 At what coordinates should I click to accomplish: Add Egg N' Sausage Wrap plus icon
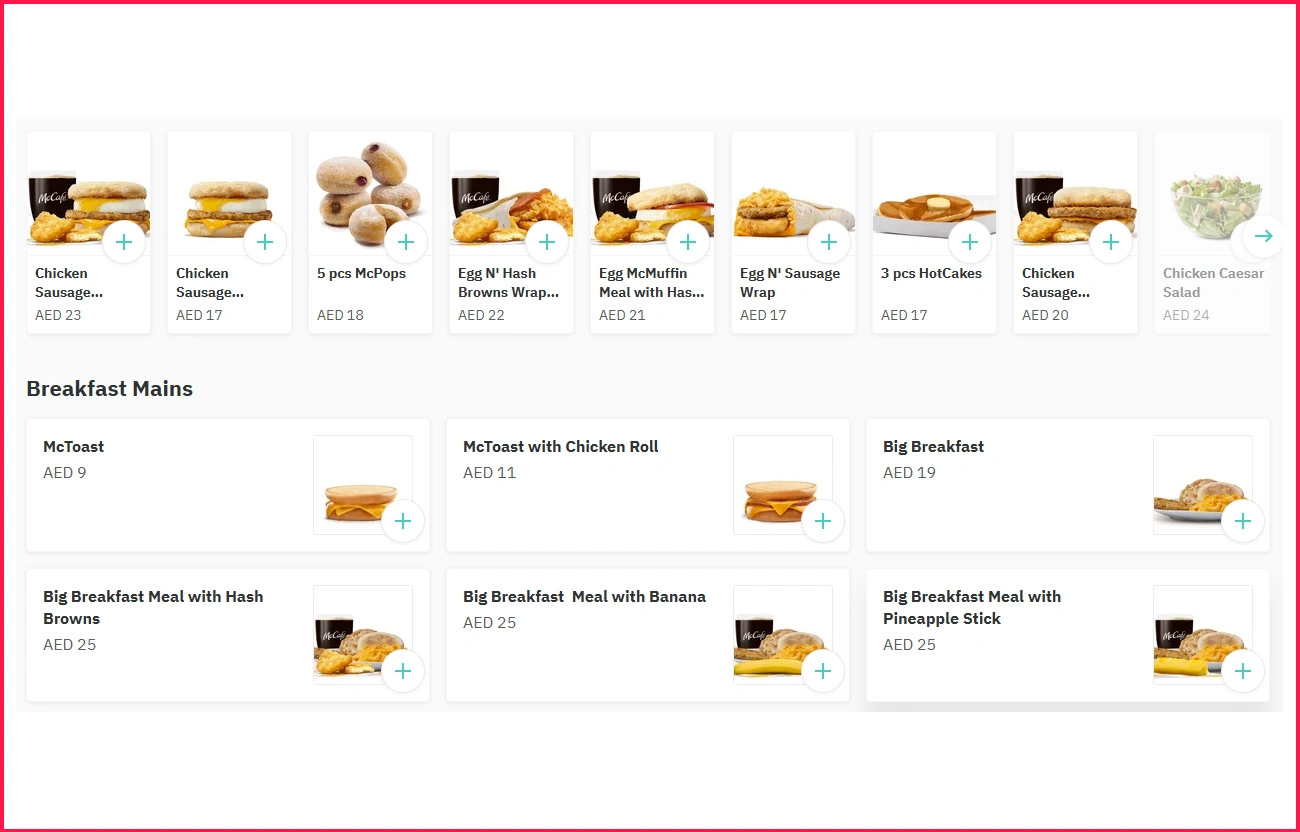(x=829, y=242)
